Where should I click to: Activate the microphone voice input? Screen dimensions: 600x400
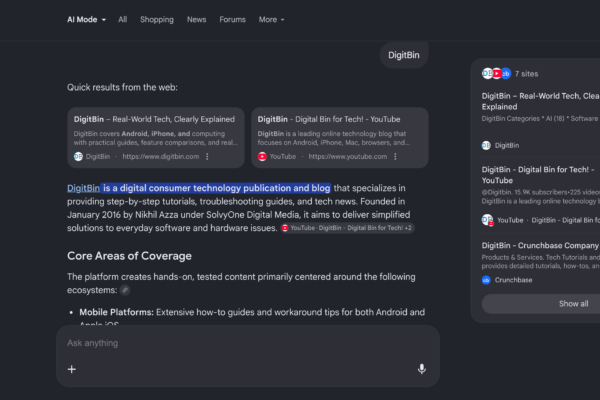click(422, 369)
